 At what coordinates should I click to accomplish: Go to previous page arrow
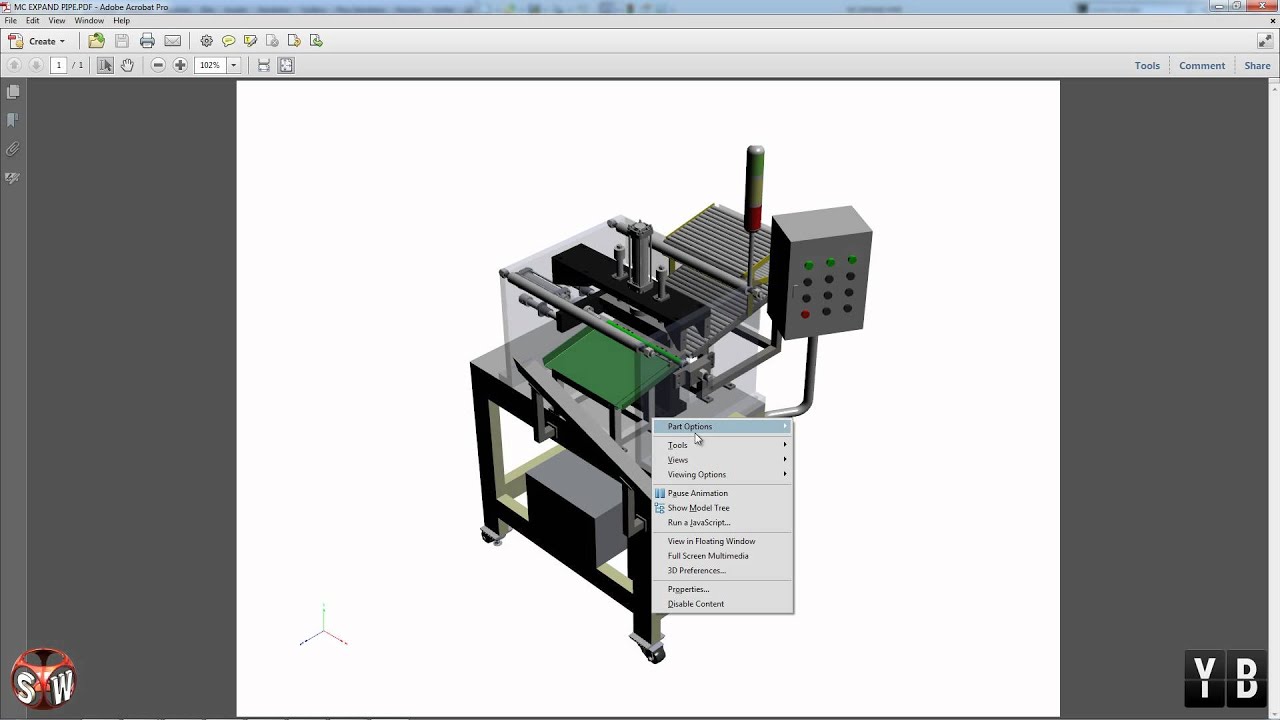[x=14, y=65]
